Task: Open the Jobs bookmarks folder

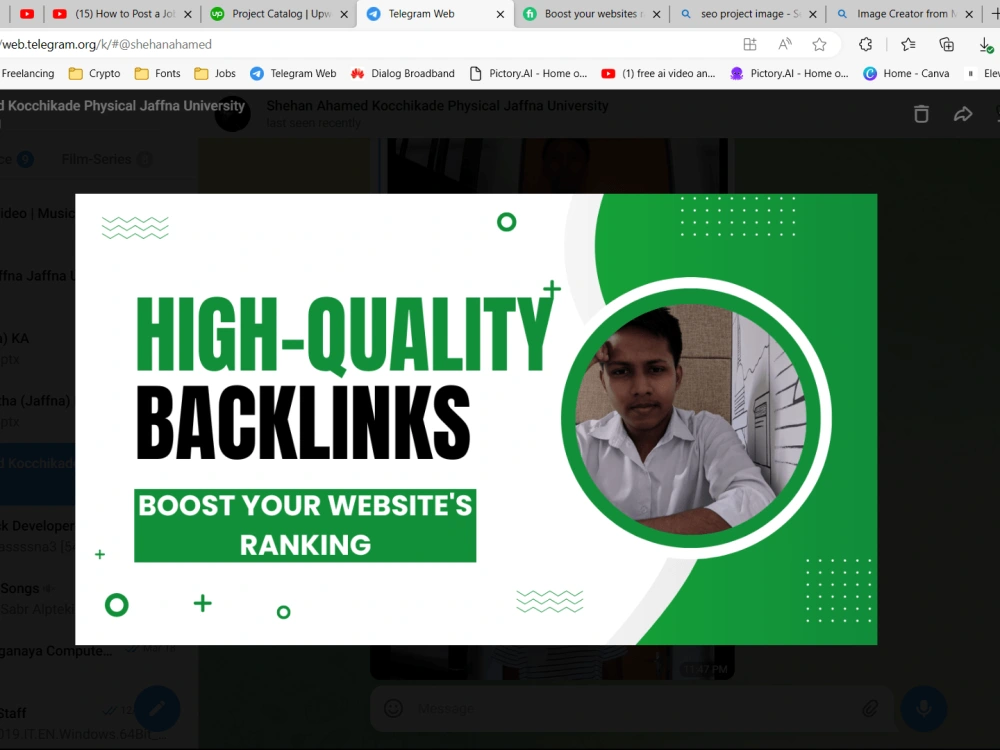Action: pos(215,73)
